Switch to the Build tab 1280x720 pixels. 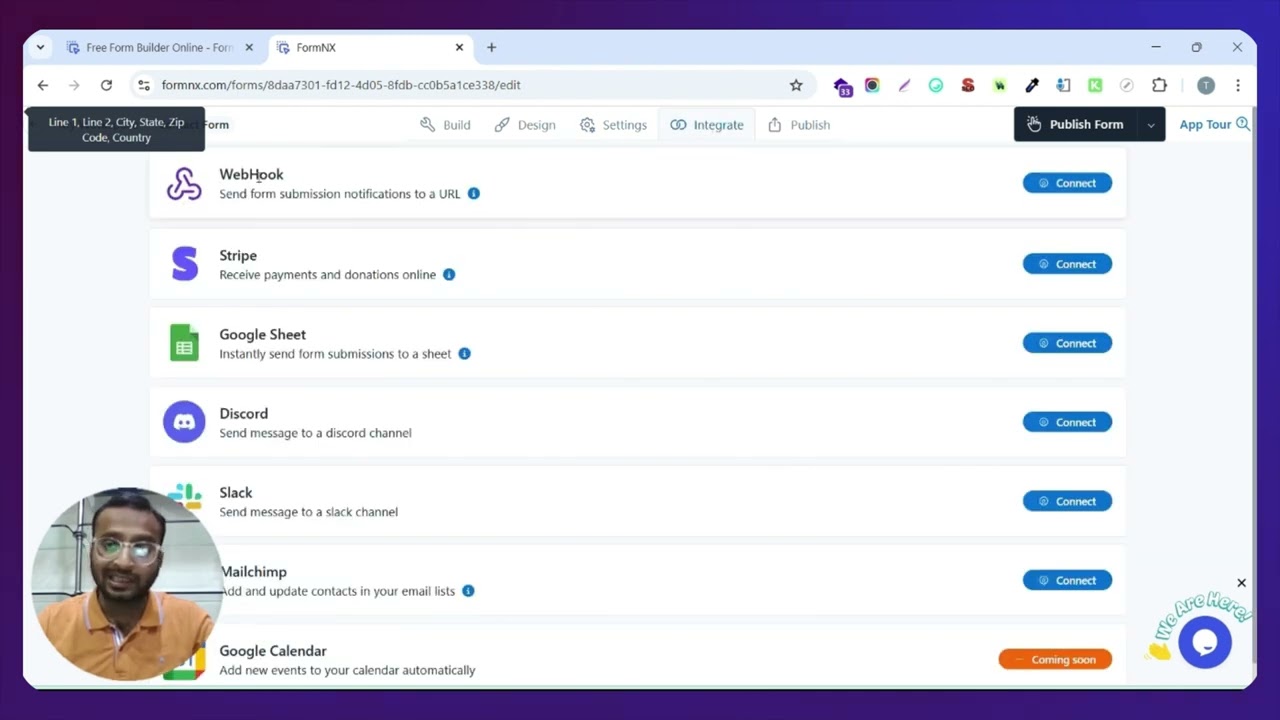pos(445,125)
